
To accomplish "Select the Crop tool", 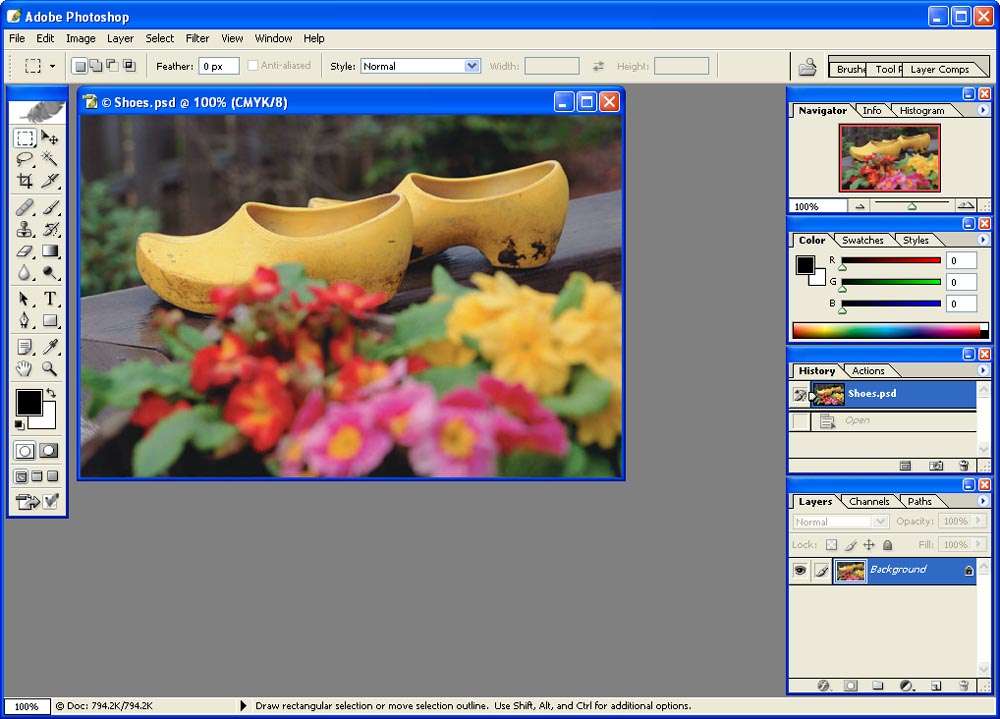I will coord(25,181).
